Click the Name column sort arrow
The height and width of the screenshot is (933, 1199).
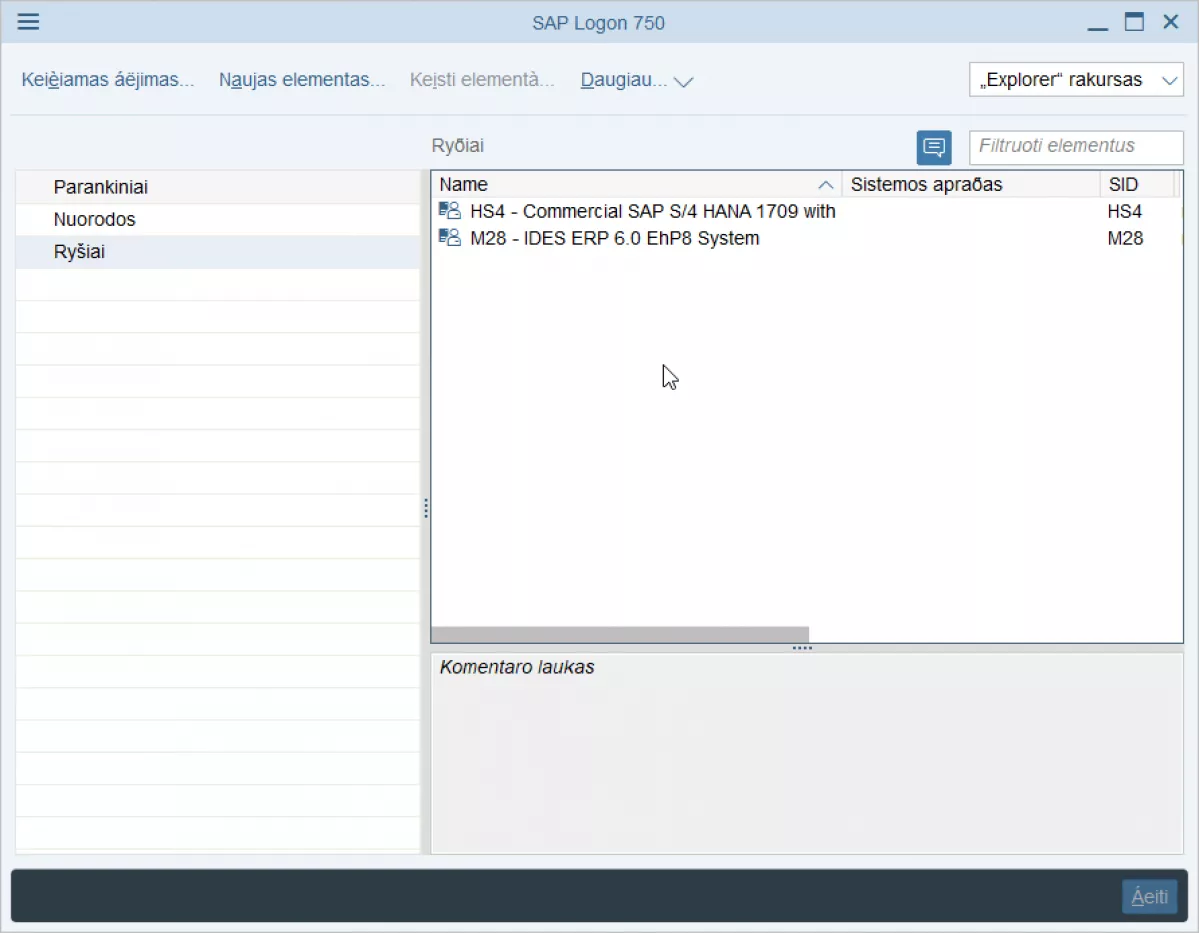tap(825, 185)
